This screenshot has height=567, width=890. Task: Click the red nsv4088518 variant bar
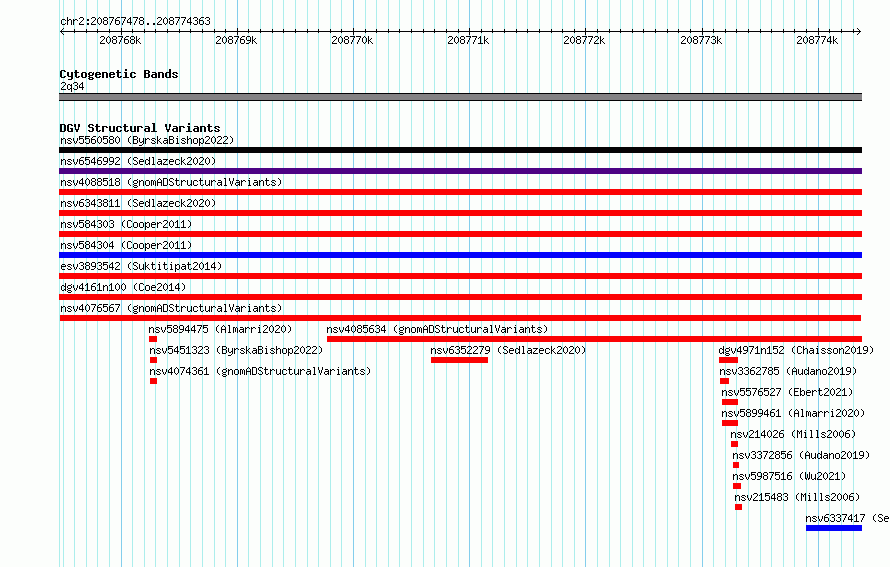tap(460, 192)
